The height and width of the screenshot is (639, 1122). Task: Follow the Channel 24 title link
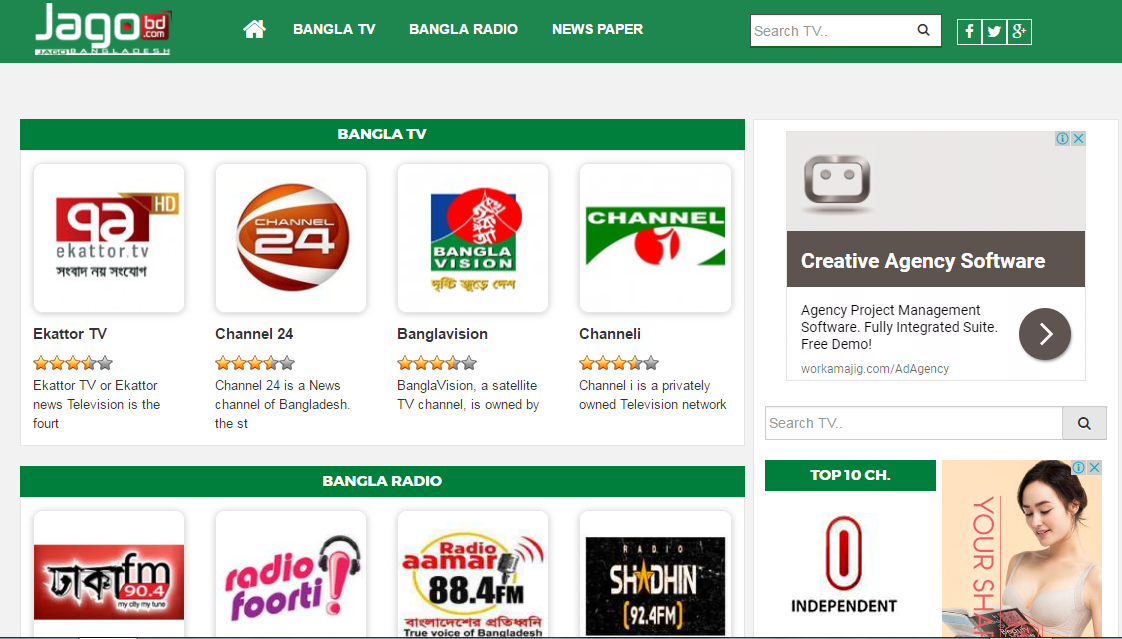point(254,334)
